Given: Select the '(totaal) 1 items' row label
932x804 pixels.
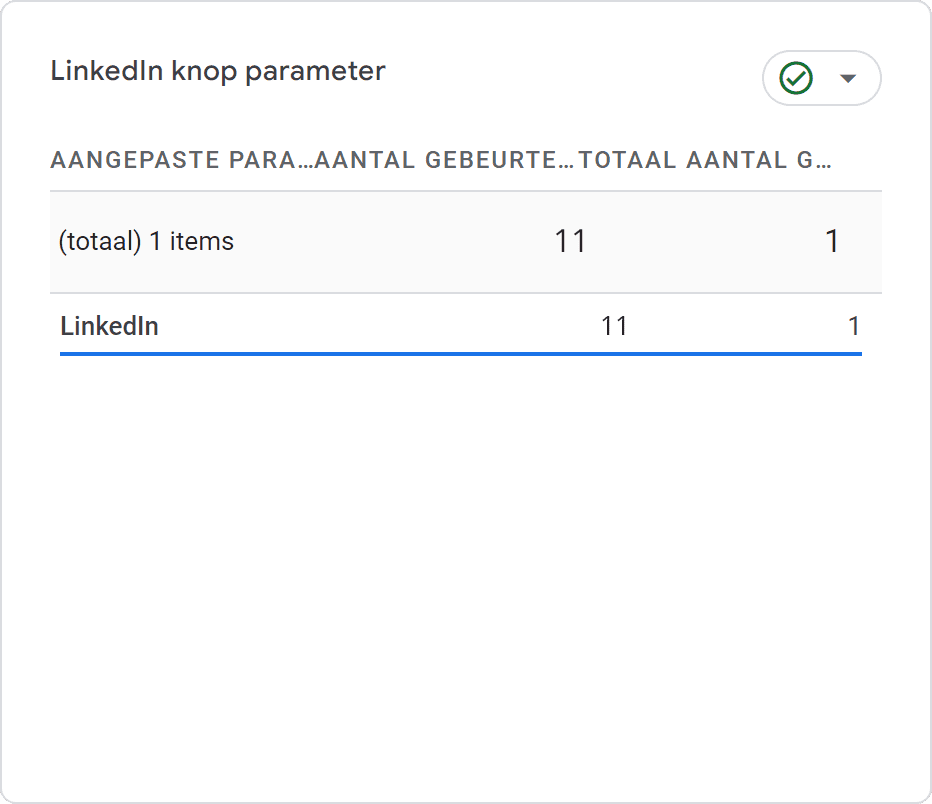Looking at the screenshot, I should click(146, 241).
